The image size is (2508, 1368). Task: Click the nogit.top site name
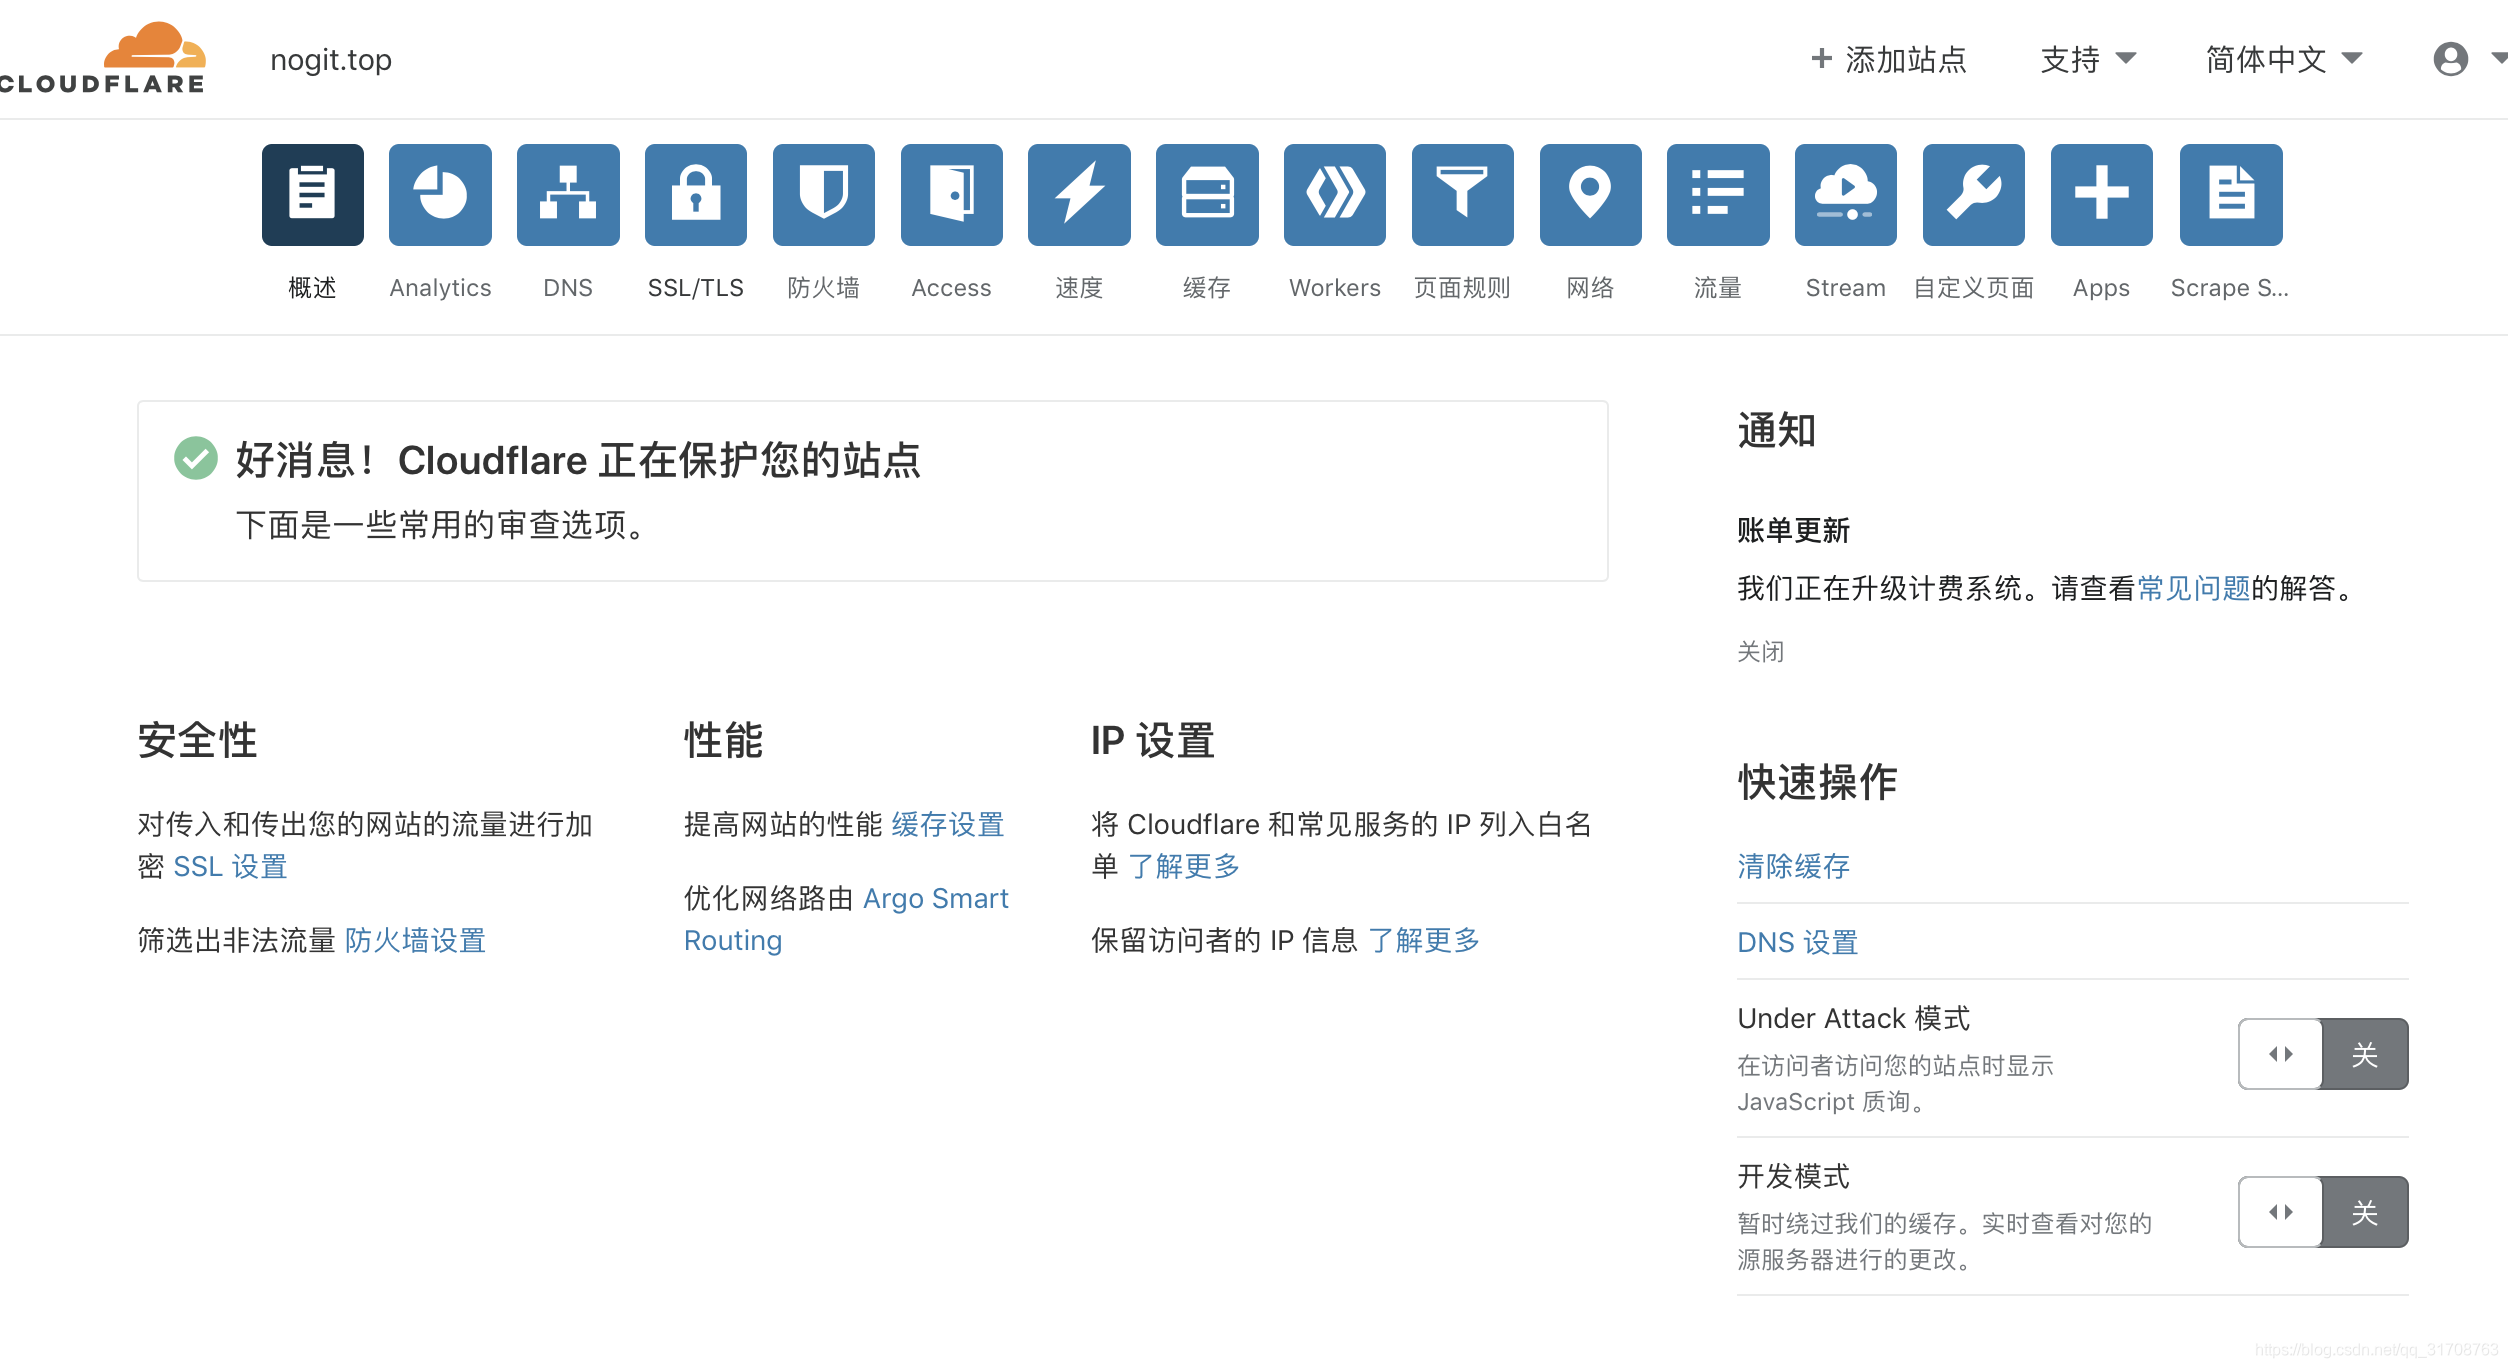point(331,60)
